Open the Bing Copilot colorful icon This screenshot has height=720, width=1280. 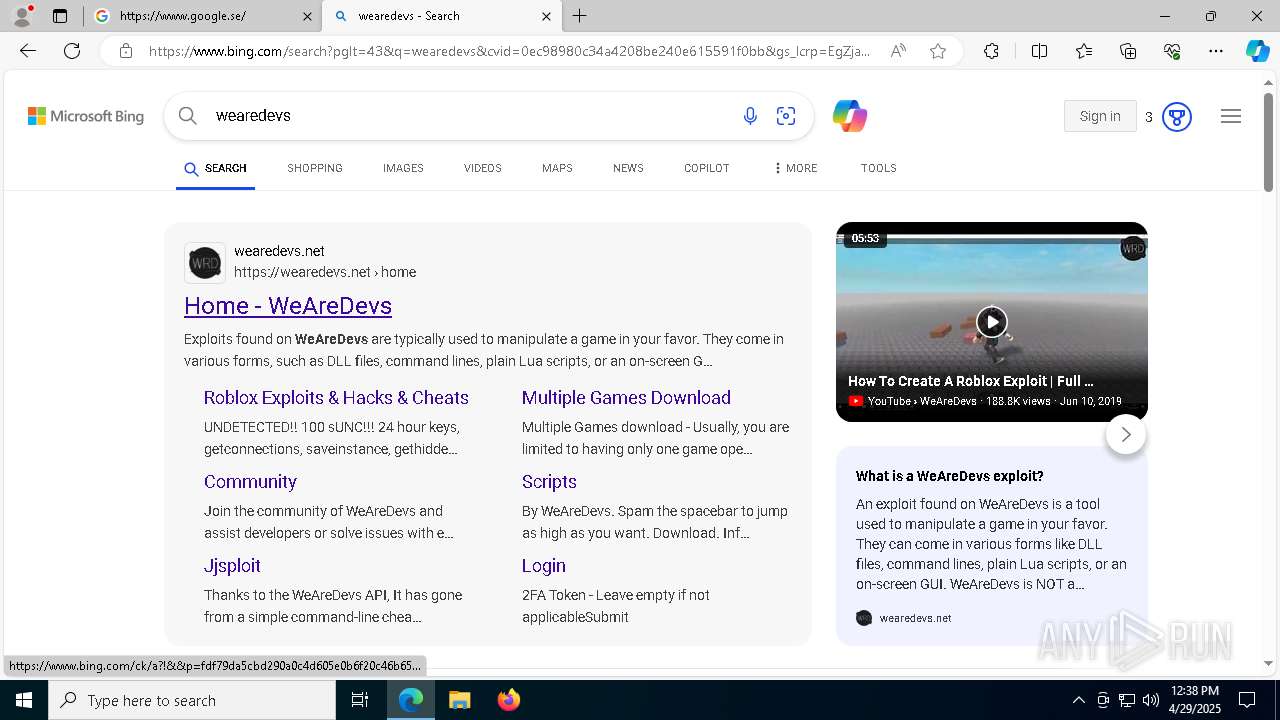pos(850,116)
